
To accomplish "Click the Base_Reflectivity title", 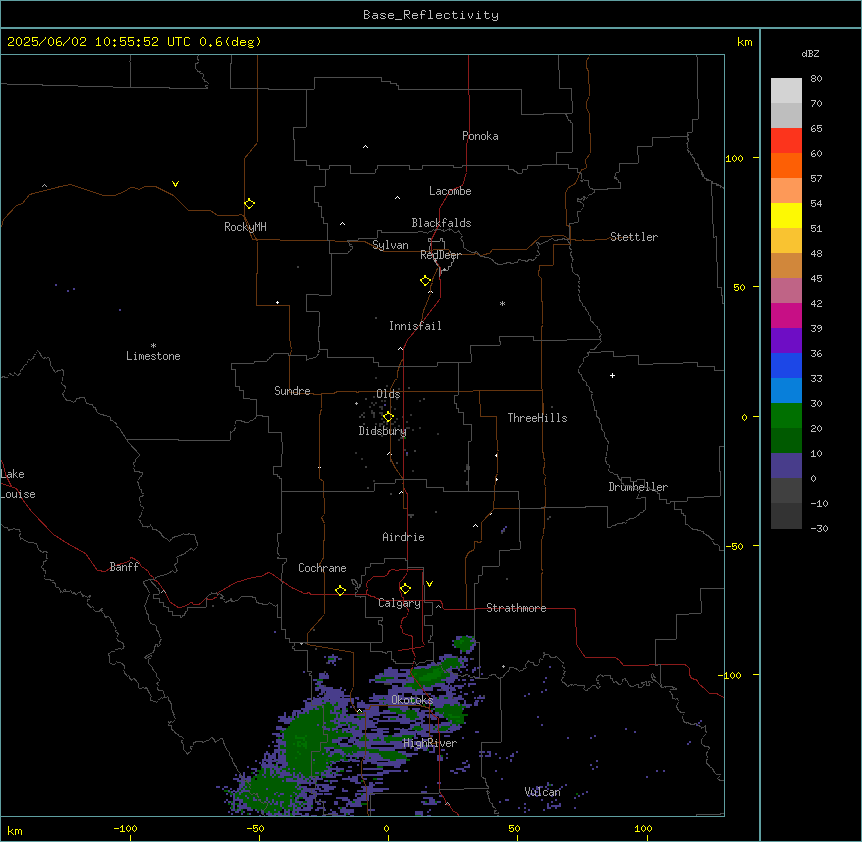I will point(431,15).
